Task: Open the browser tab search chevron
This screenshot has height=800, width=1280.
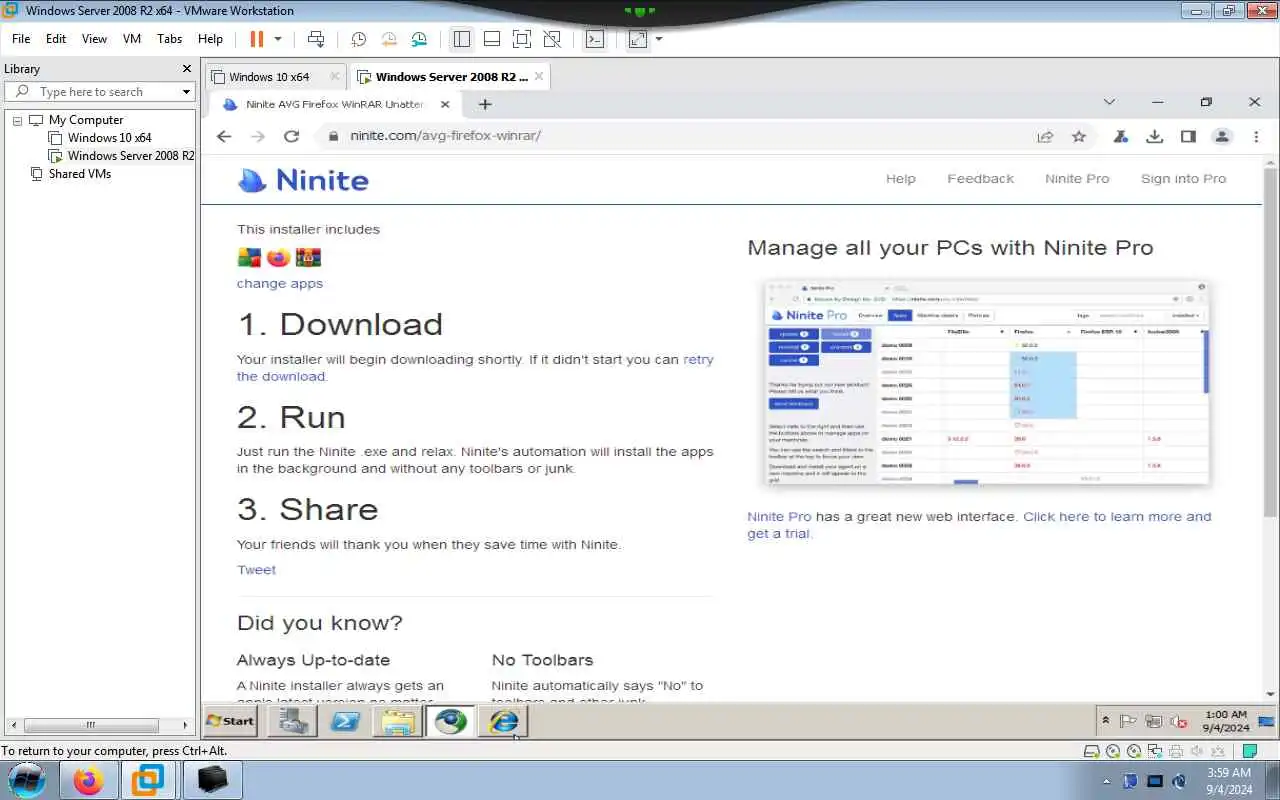Action: (x=1109, y=102)
